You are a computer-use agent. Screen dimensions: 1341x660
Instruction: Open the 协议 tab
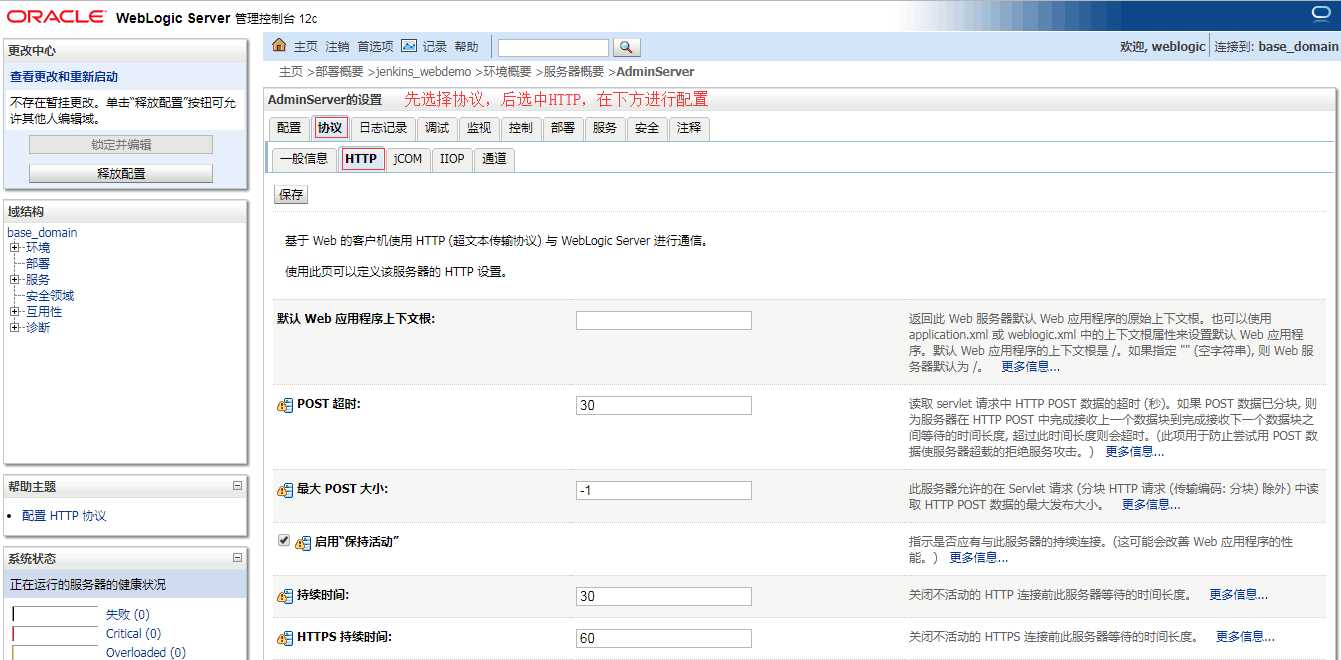[330, 128]
